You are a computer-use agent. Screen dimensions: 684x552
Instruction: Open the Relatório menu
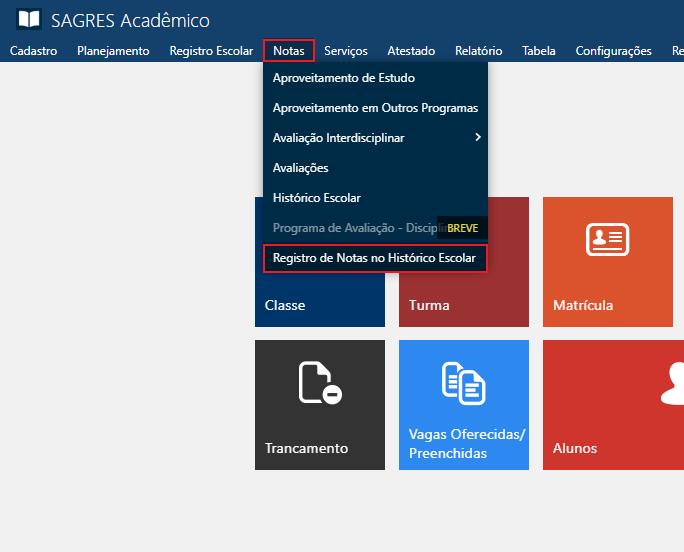[478, 51]
